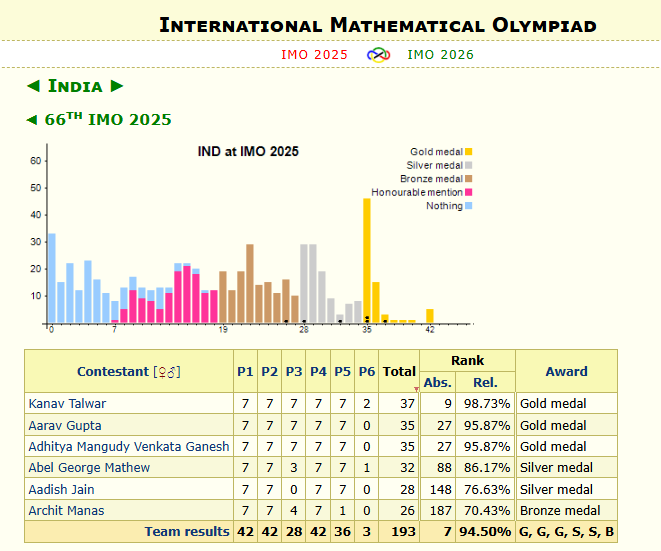Screen dimensions: 661x551
Task: Sort by Rel. rank header
Action: click(x=485, y=382)
